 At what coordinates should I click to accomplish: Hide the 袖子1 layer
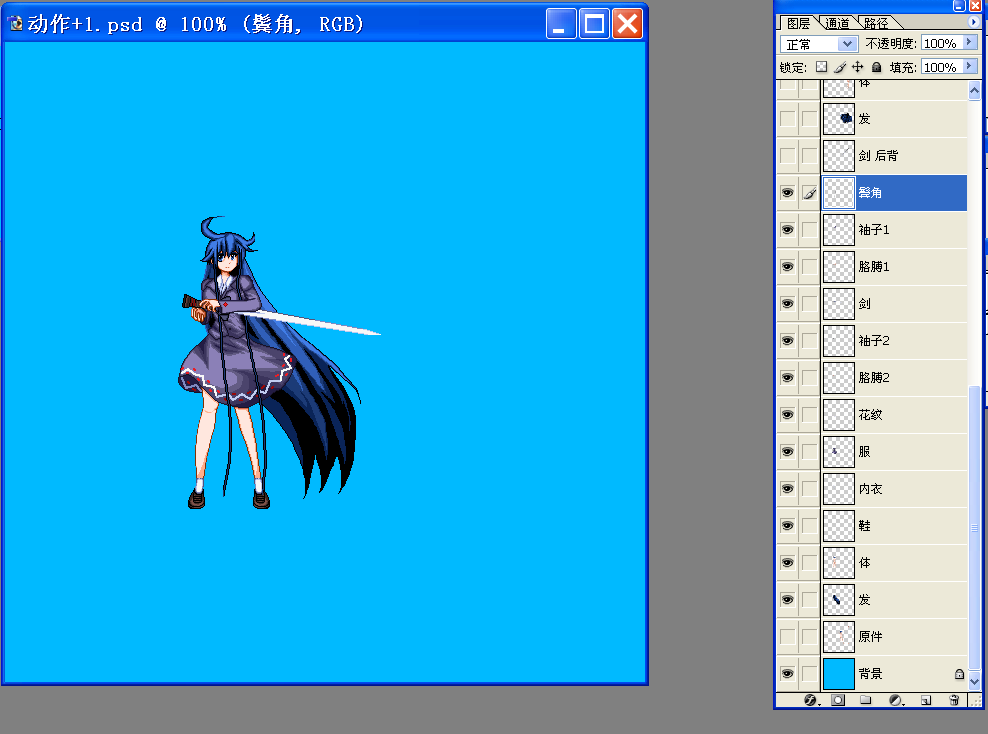tap(788, 230)
